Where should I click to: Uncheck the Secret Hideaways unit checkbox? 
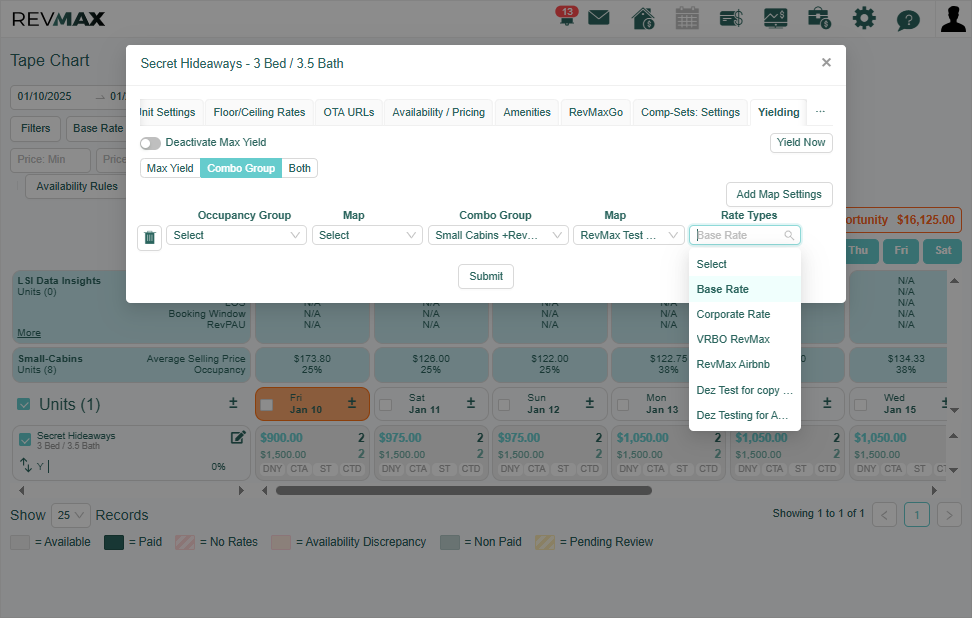(25, 439)
